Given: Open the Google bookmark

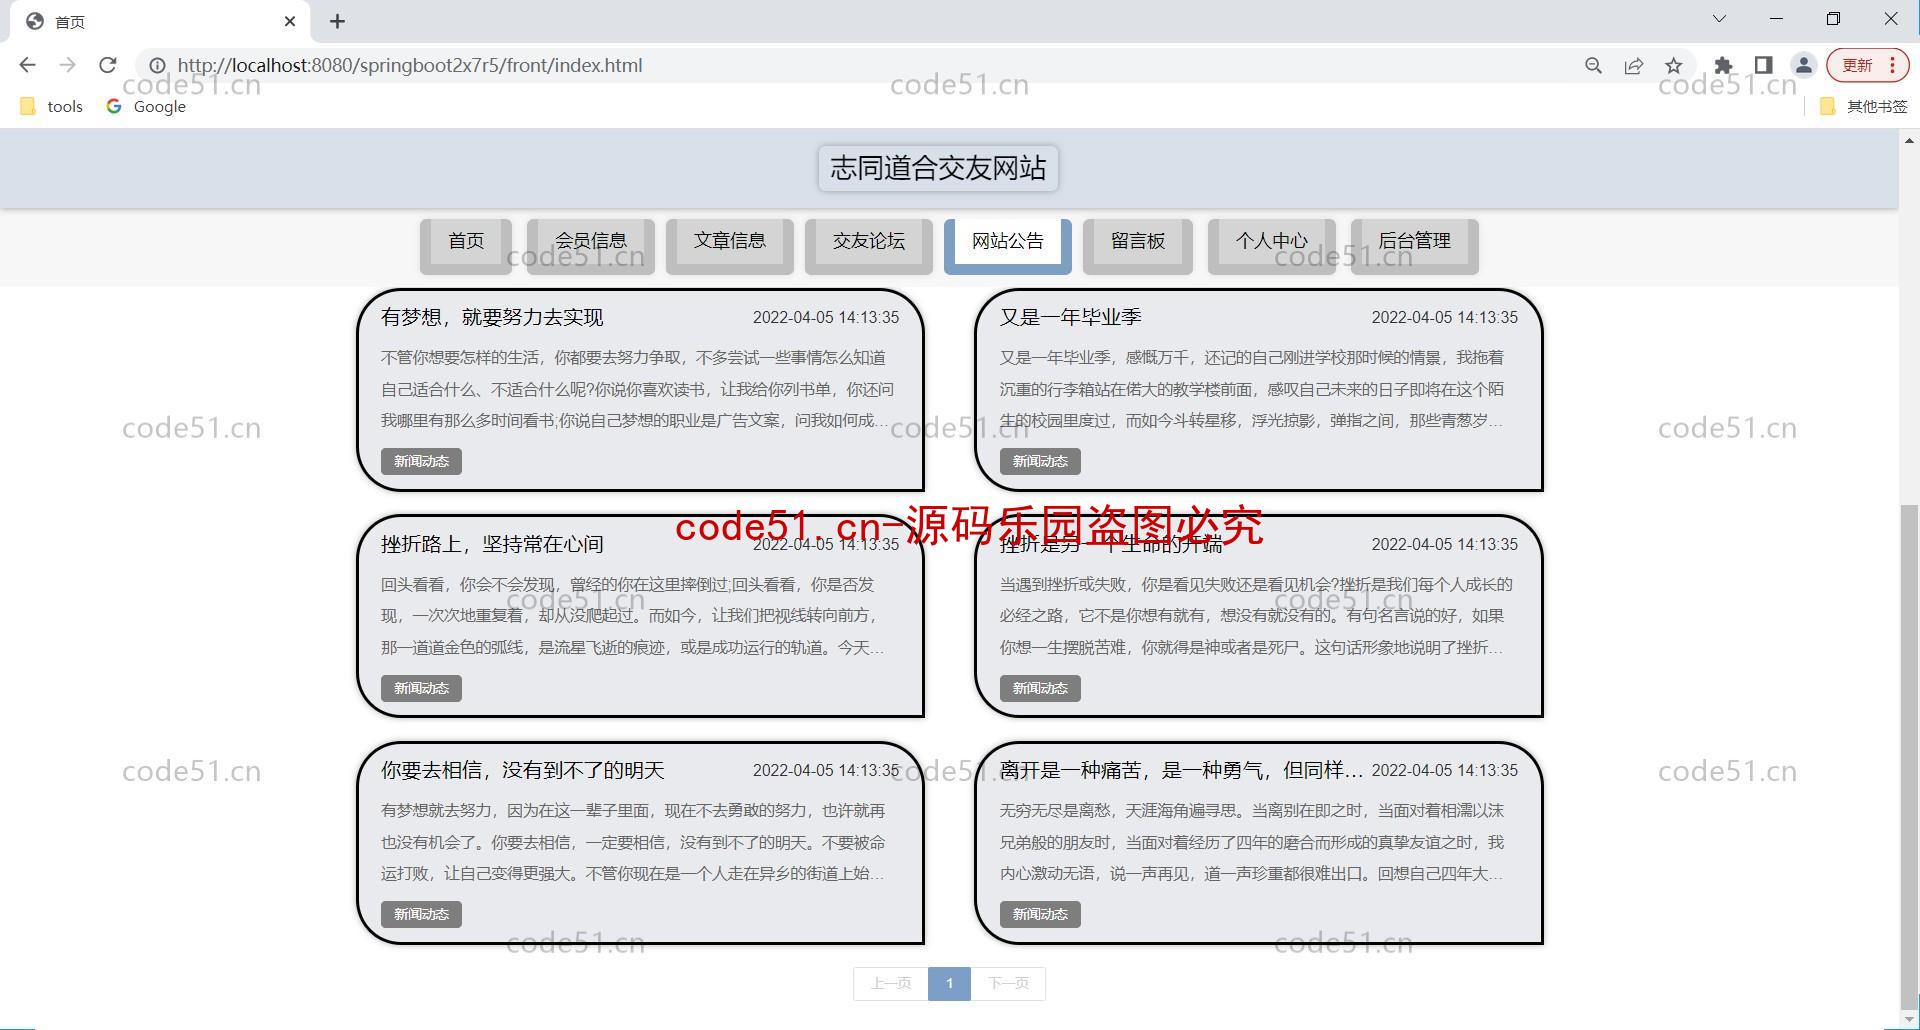Looking at the screenshot, I should (x=146, y=106).
